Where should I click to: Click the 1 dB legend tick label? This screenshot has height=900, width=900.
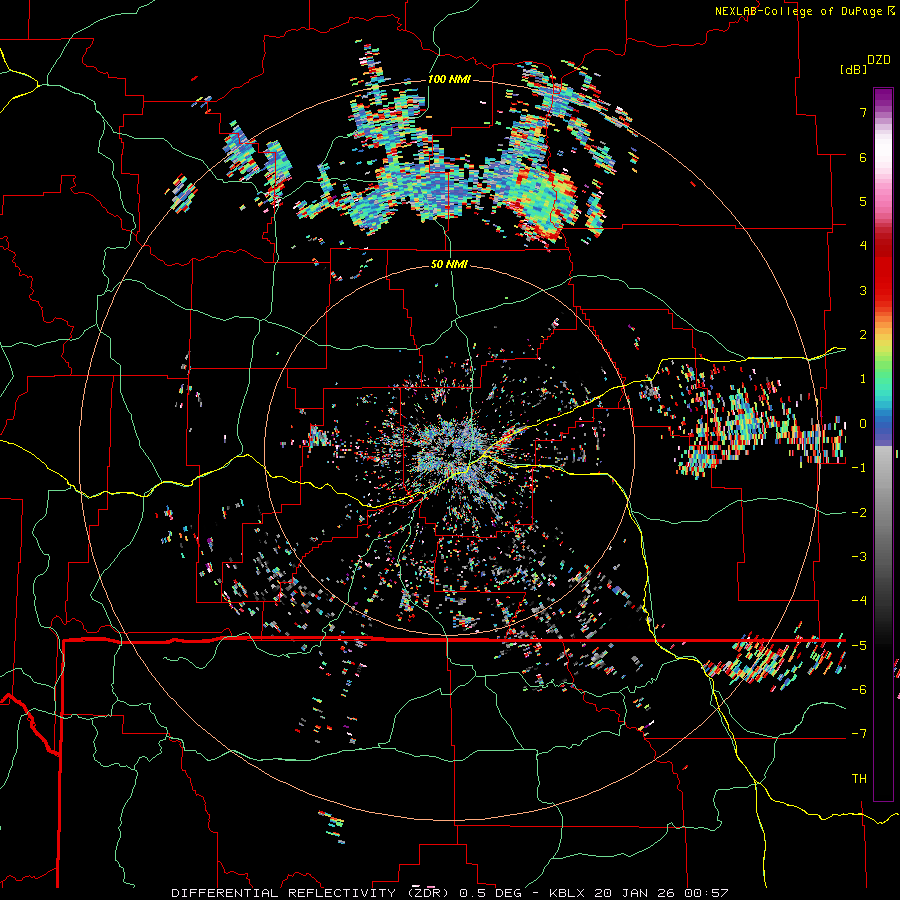[x=863, y=379]
